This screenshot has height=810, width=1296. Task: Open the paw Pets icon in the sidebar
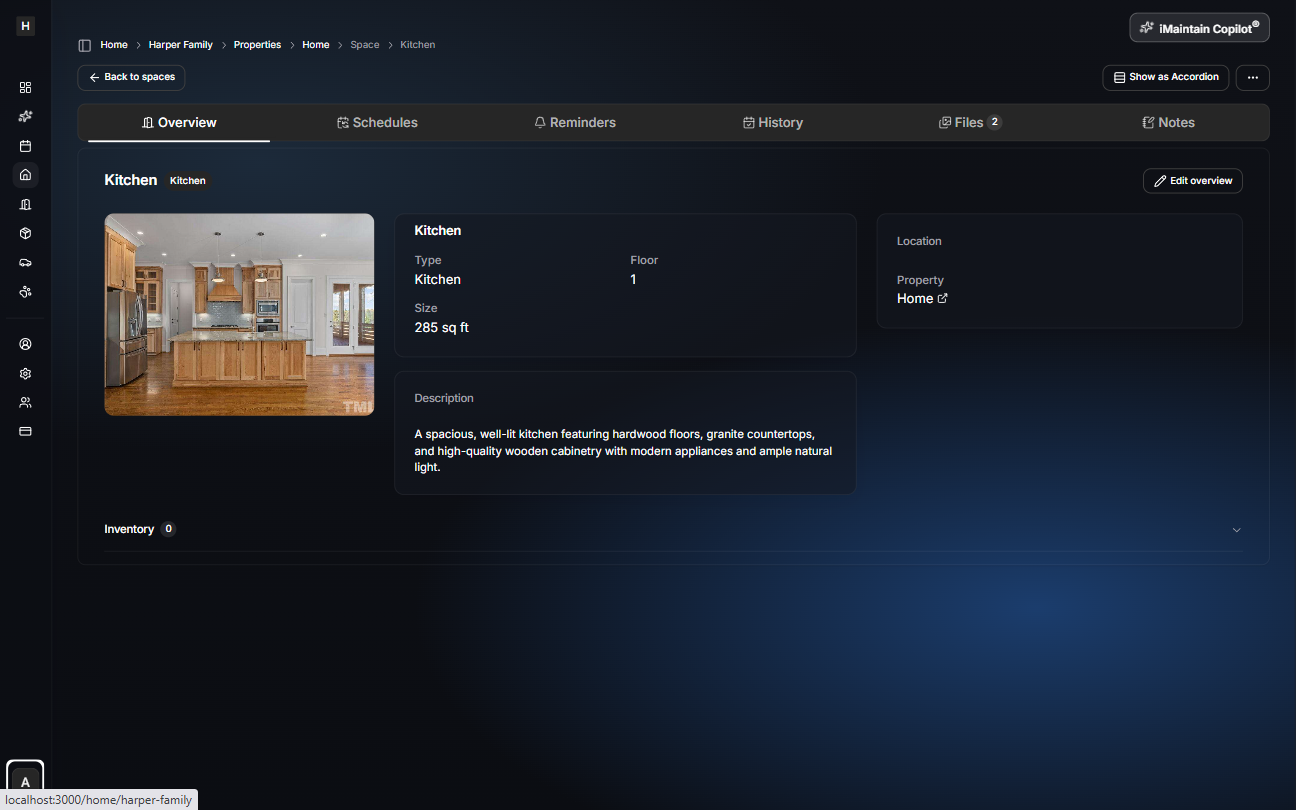[25, 291]
